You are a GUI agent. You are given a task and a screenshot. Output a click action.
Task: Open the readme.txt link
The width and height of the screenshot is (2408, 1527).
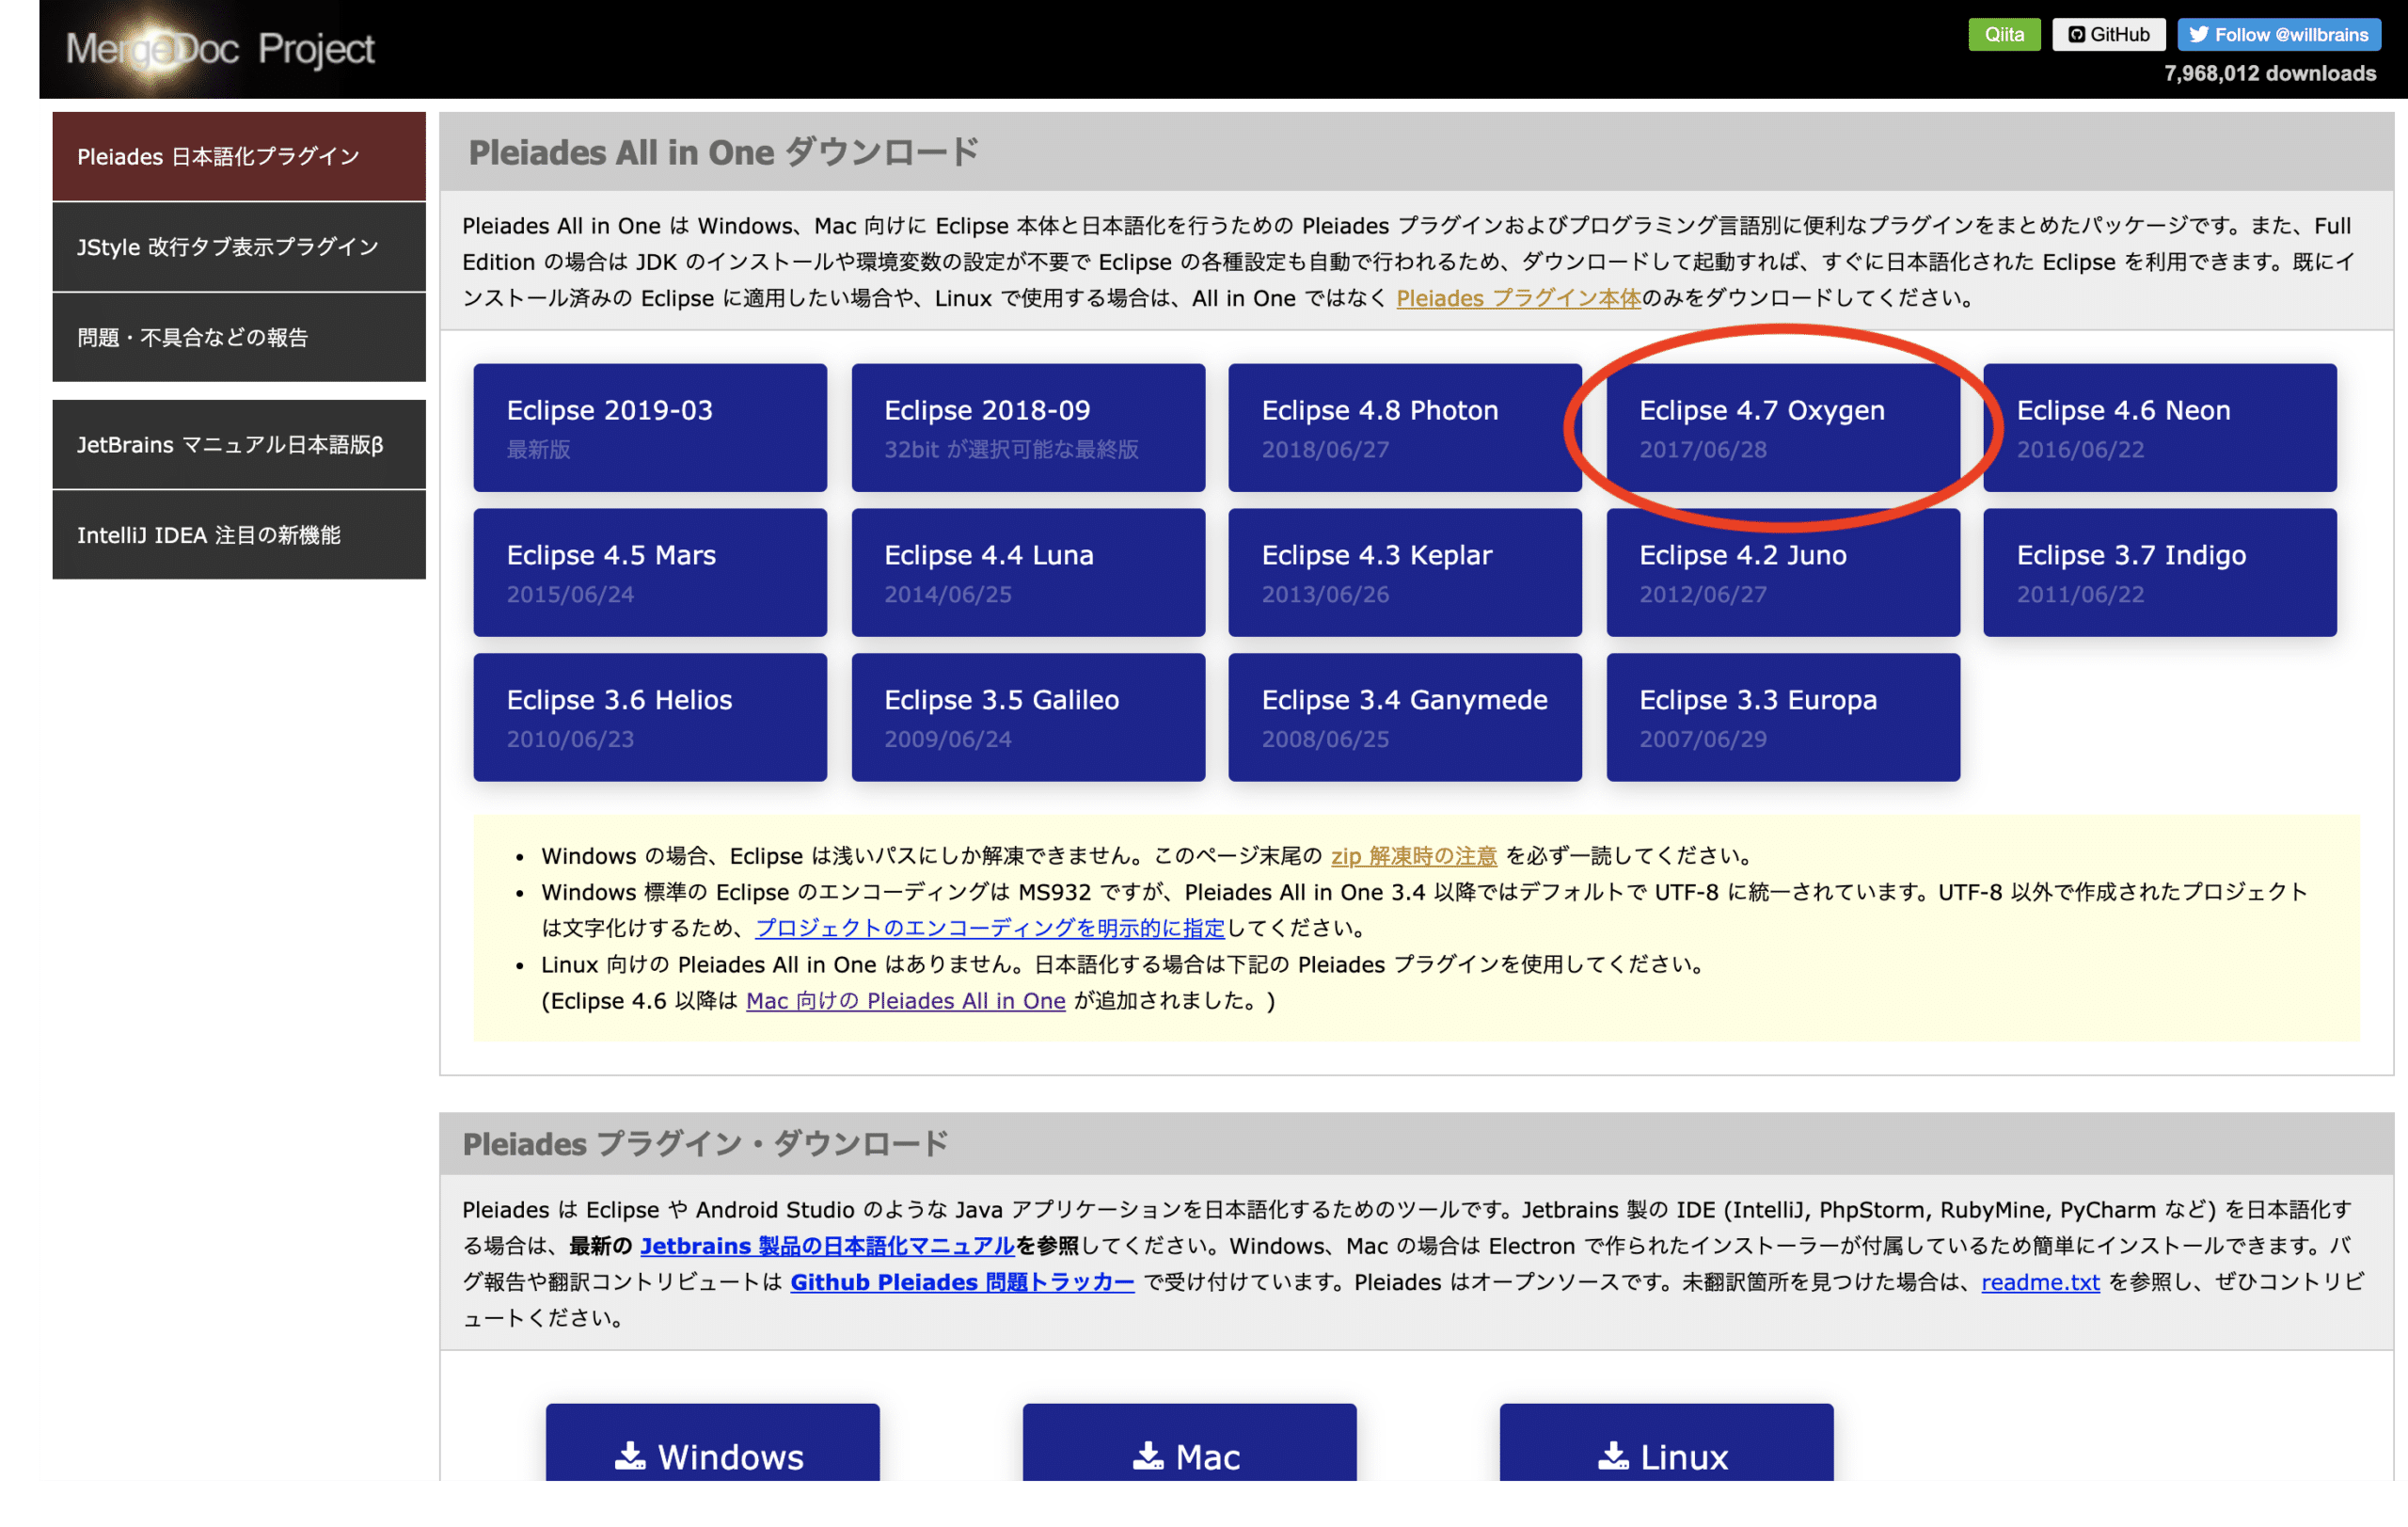(2040, 1282)
